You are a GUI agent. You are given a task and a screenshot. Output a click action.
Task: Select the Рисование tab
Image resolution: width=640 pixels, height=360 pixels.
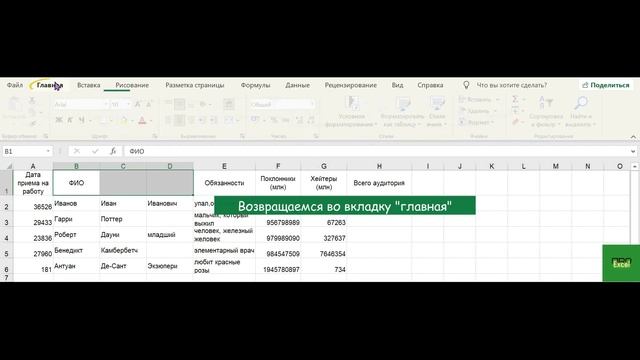132,85
